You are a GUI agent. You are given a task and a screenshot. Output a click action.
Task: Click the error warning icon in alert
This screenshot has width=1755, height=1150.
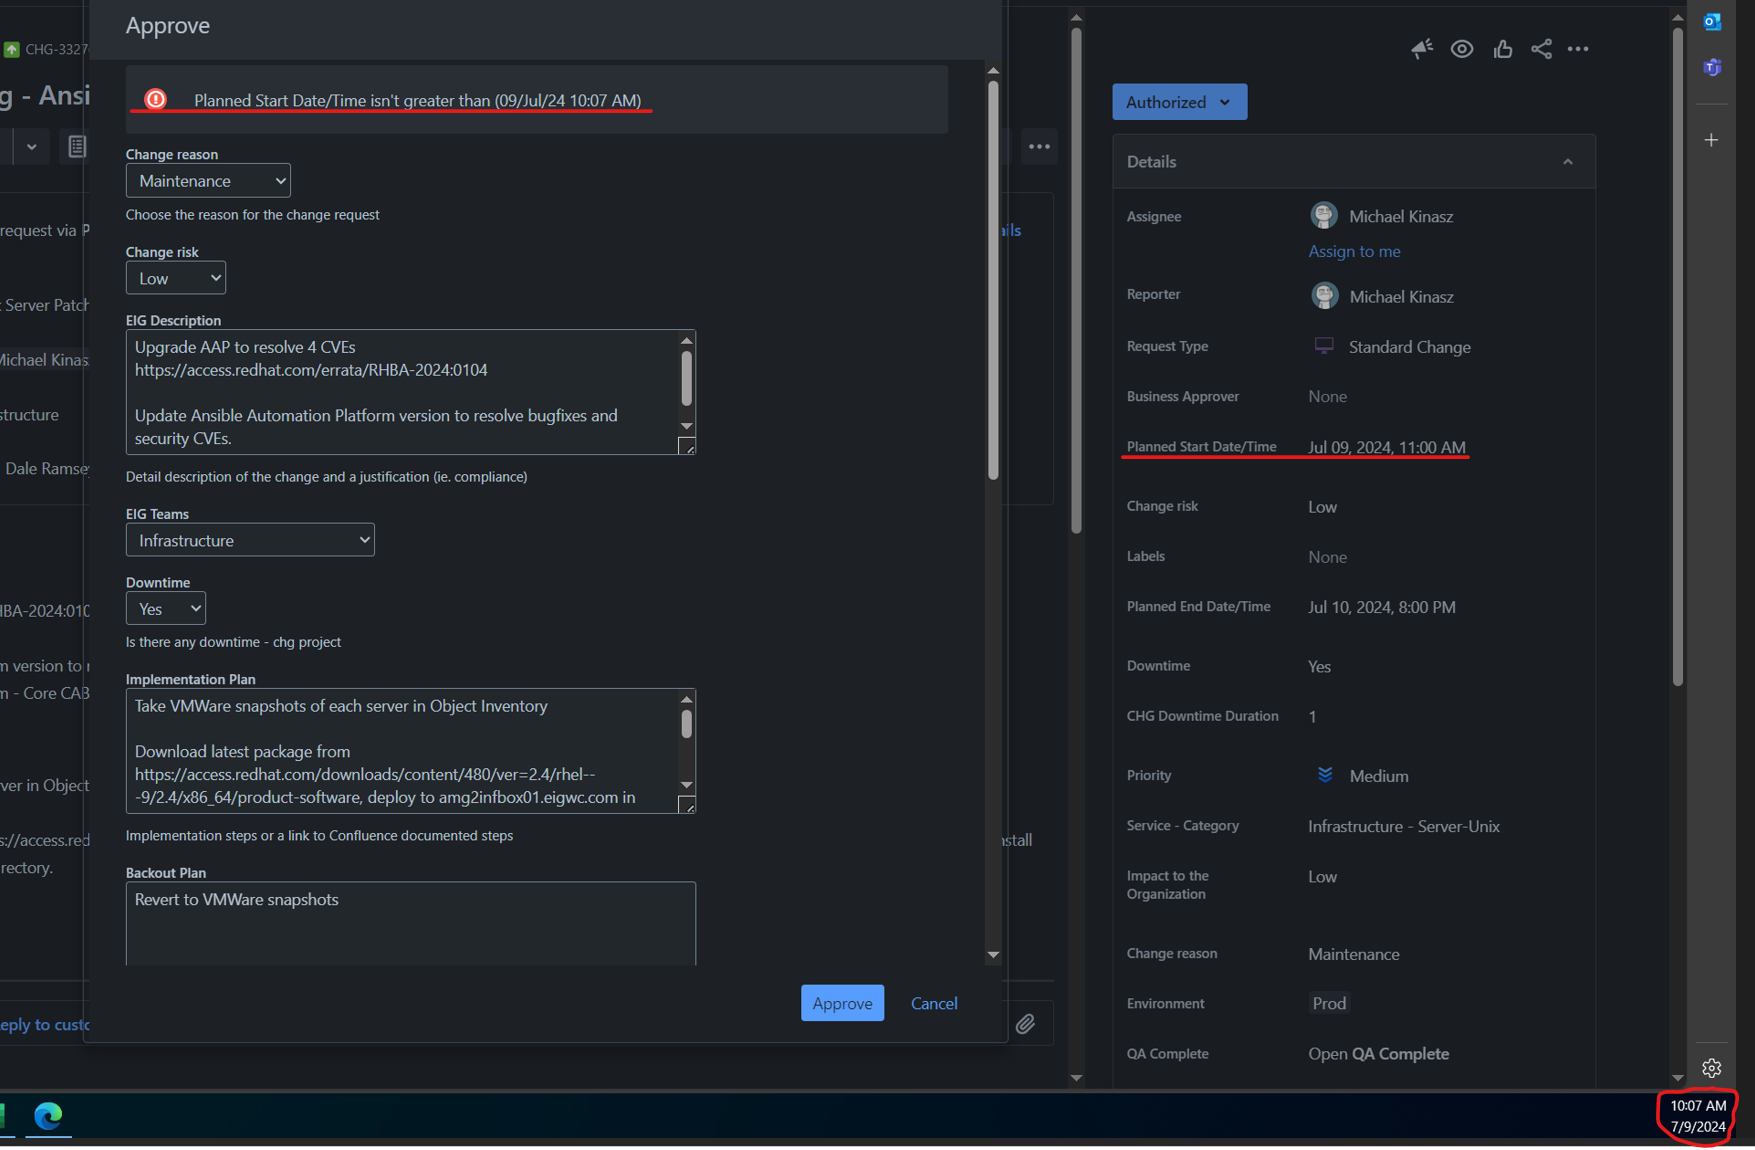(156, 99)
